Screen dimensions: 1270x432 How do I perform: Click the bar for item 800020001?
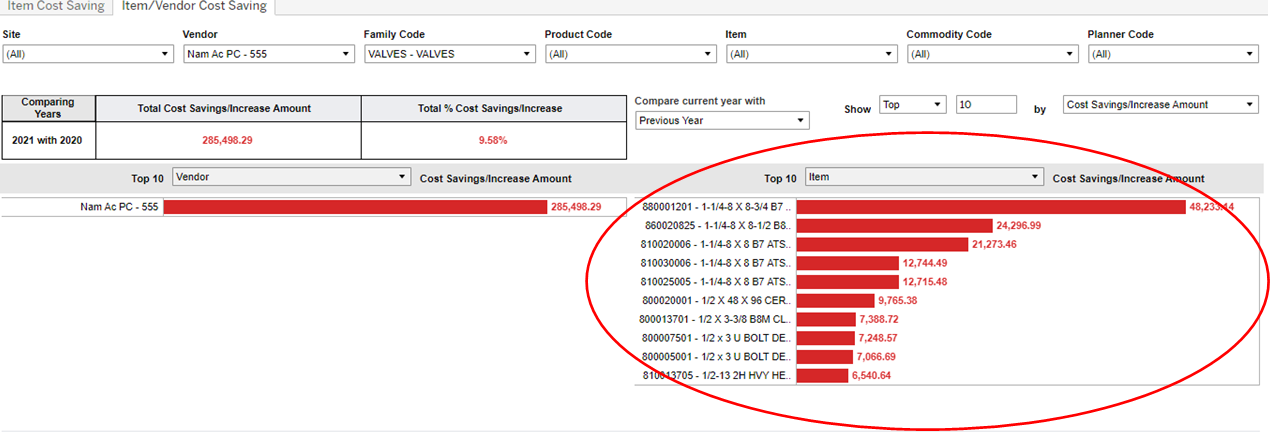coord(836,300)
